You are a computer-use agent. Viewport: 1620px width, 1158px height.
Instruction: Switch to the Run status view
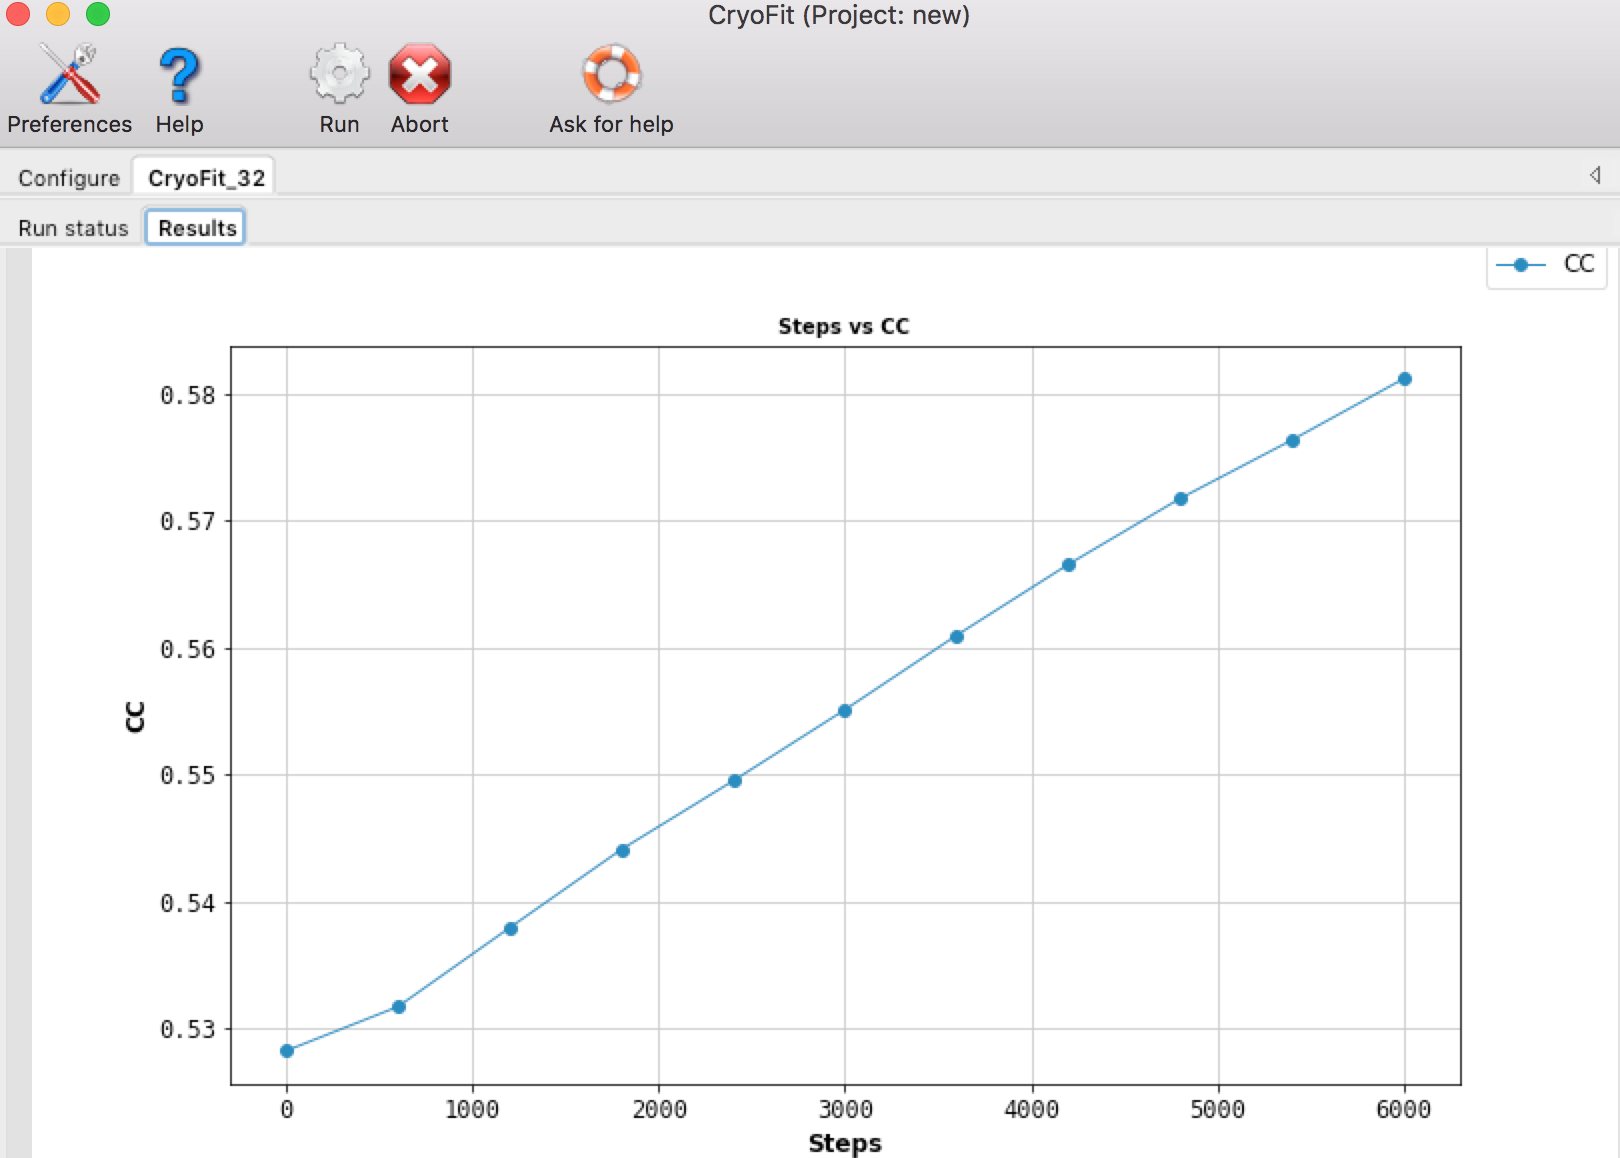point(71,227)
